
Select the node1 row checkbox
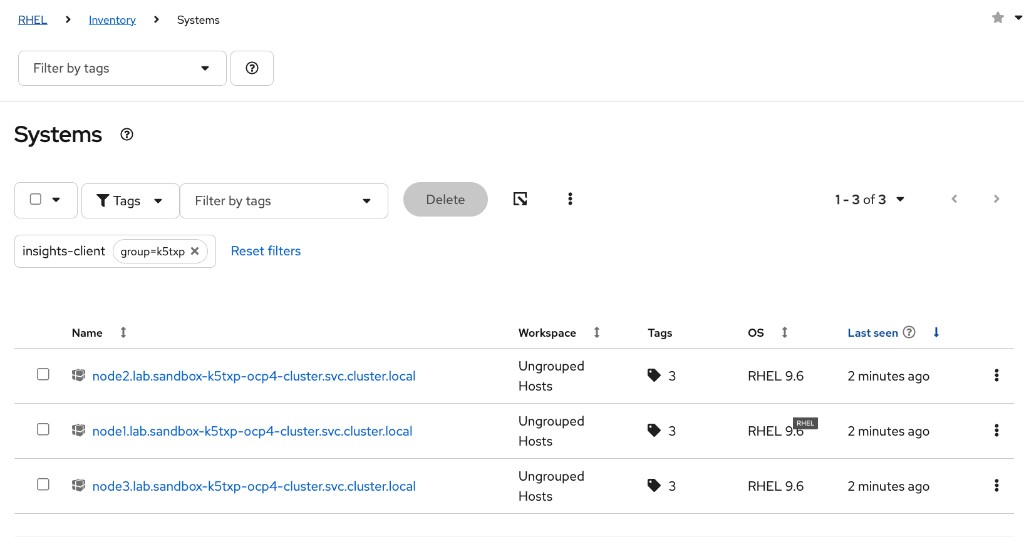click(x=43, y=429)
